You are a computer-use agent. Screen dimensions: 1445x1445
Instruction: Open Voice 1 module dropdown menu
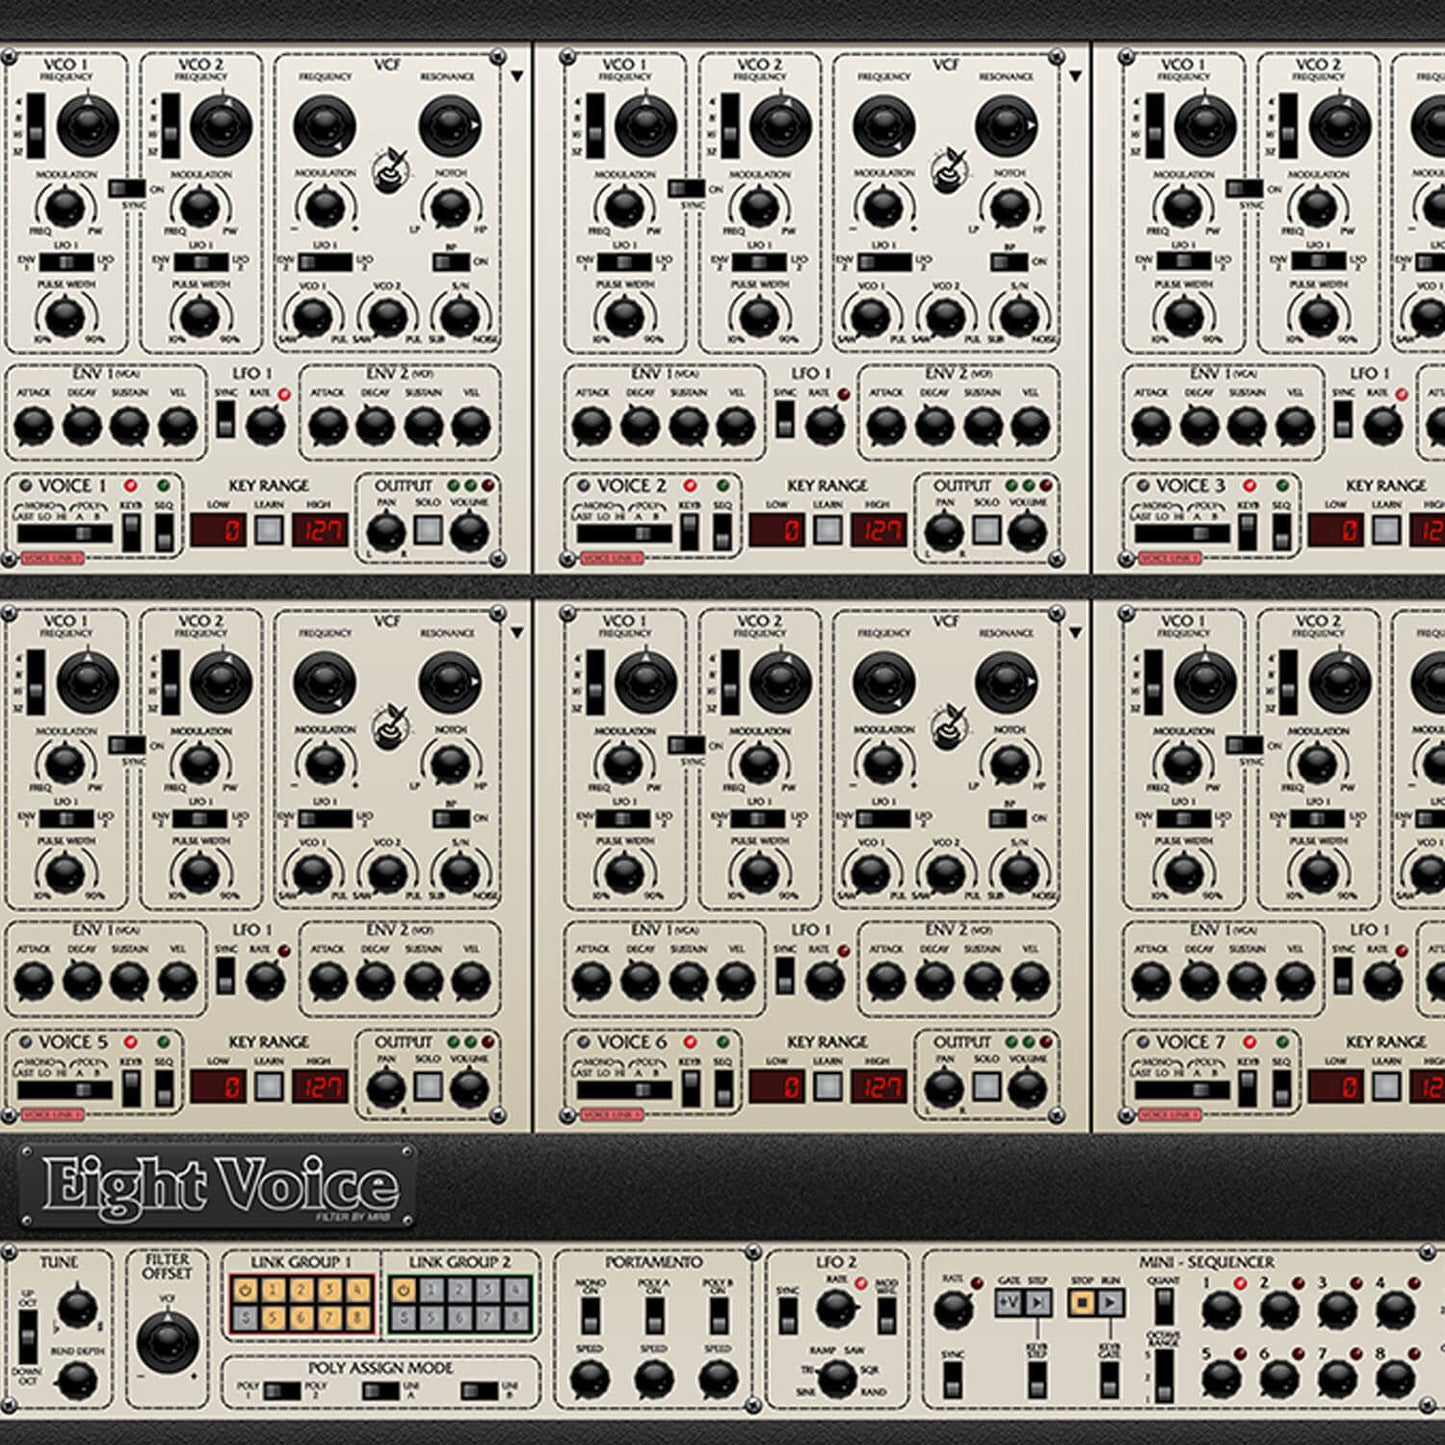517,76
